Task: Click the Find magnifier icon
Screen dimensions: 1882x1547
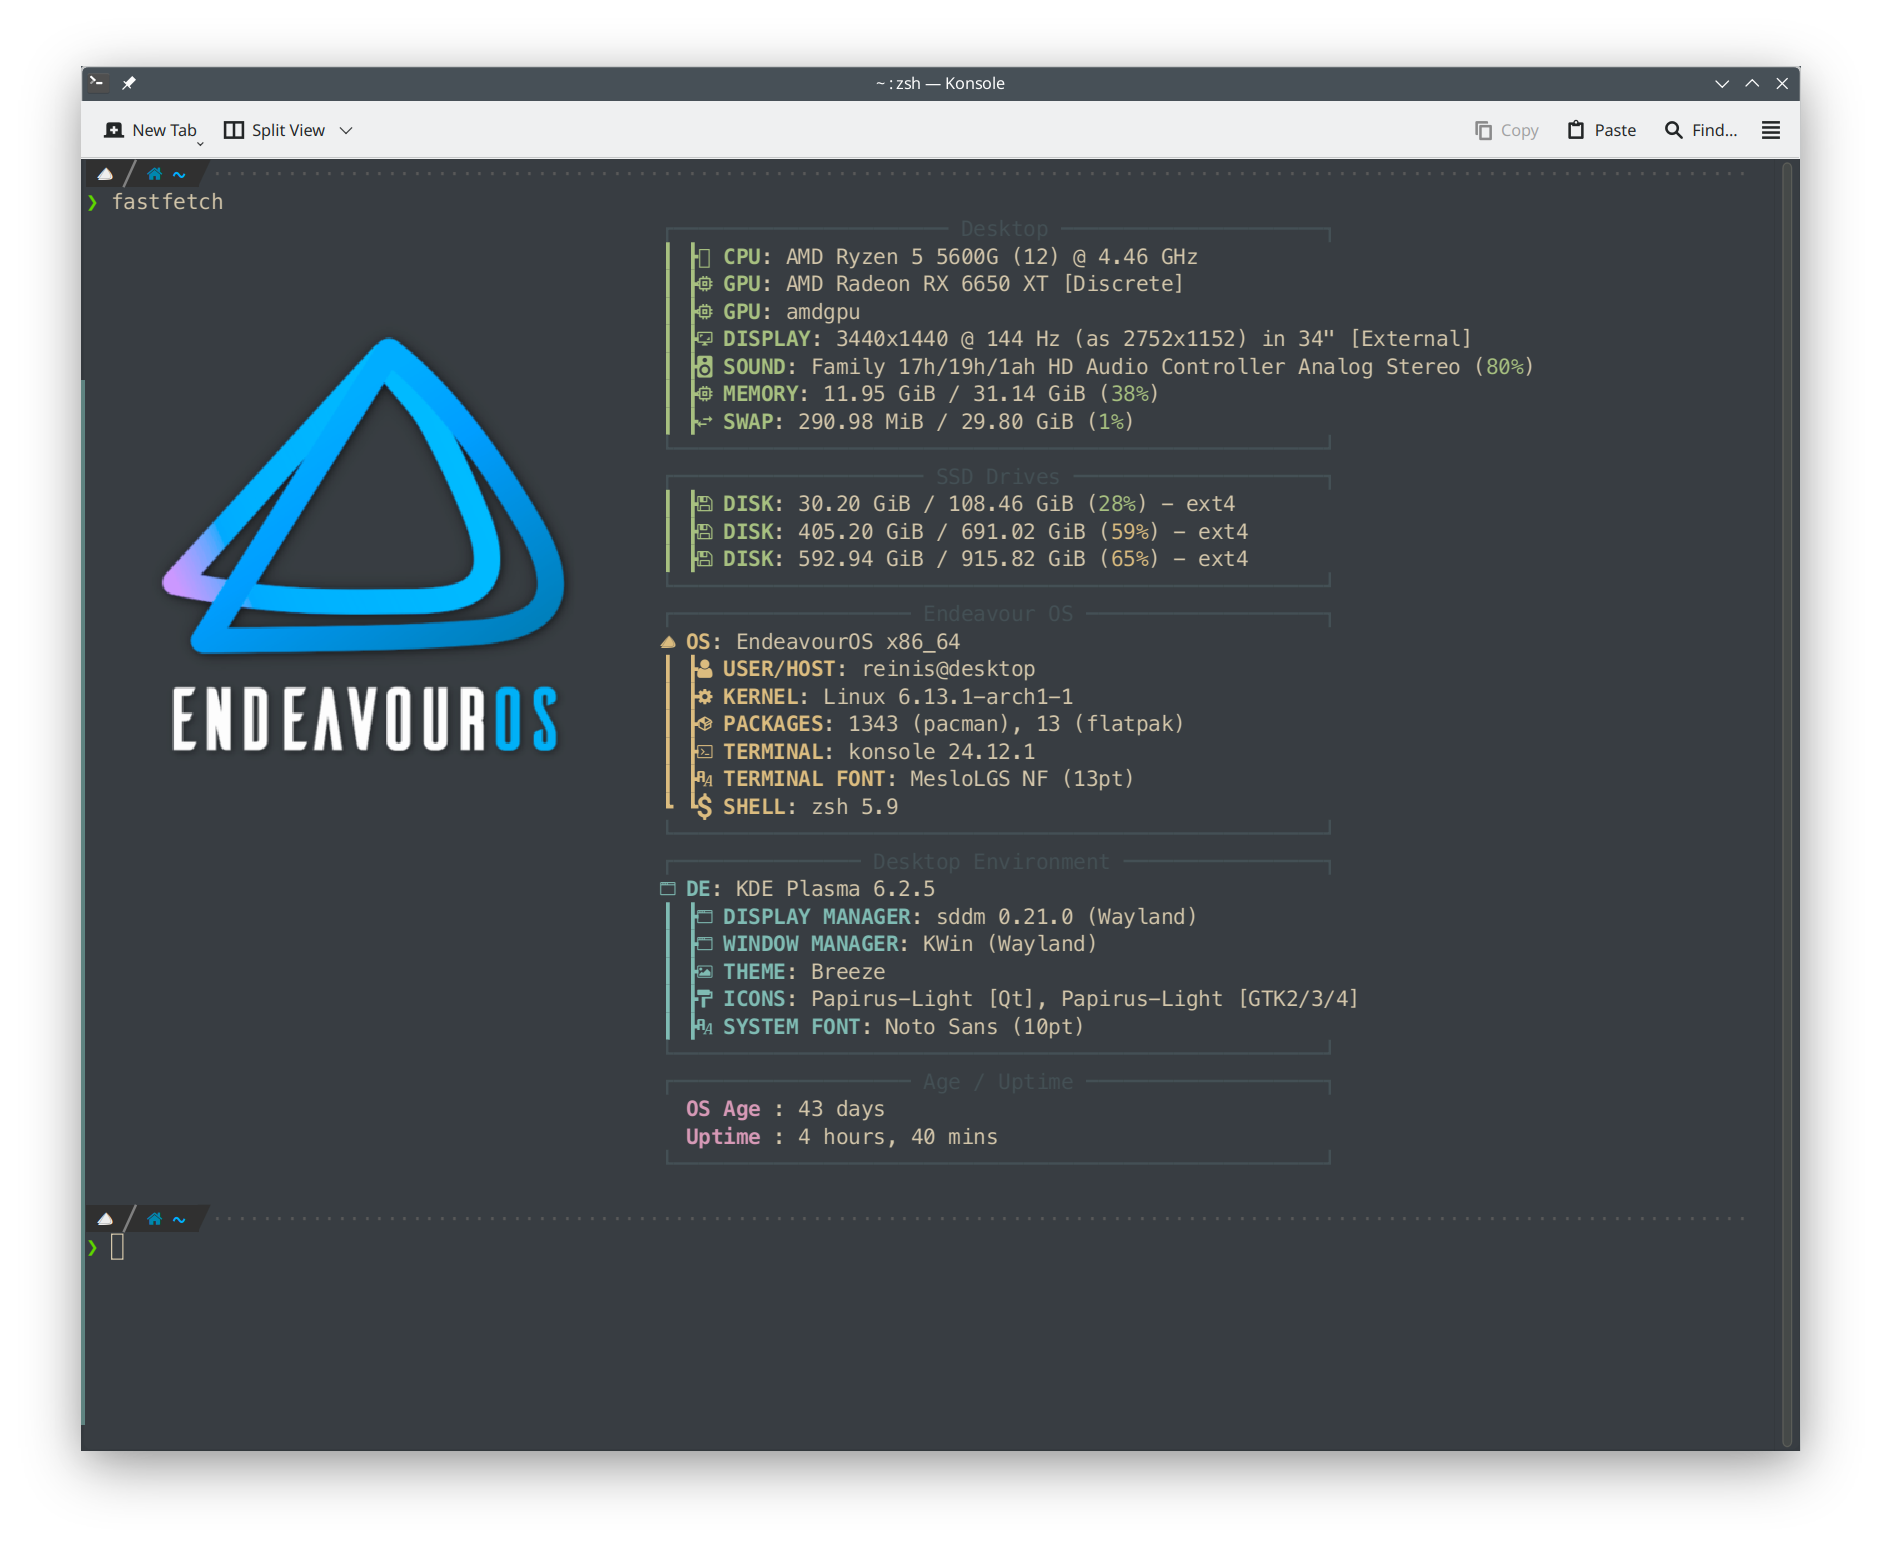Action: pos(1673,130)
